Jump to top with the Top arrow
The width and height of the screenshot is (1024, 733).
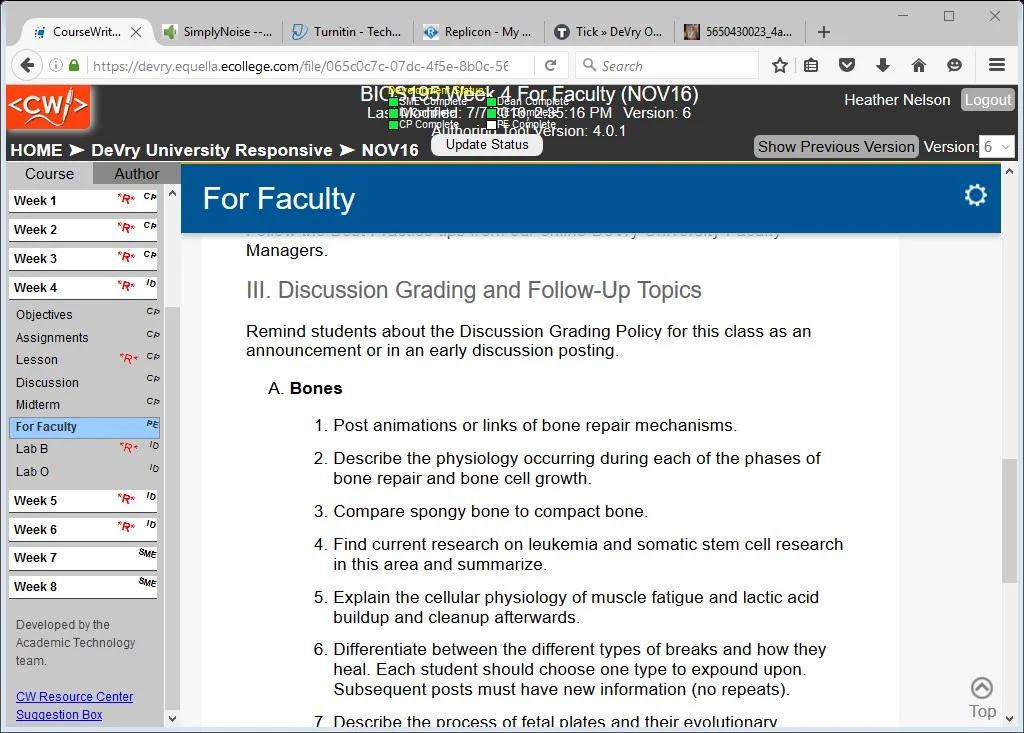[982, 697]
